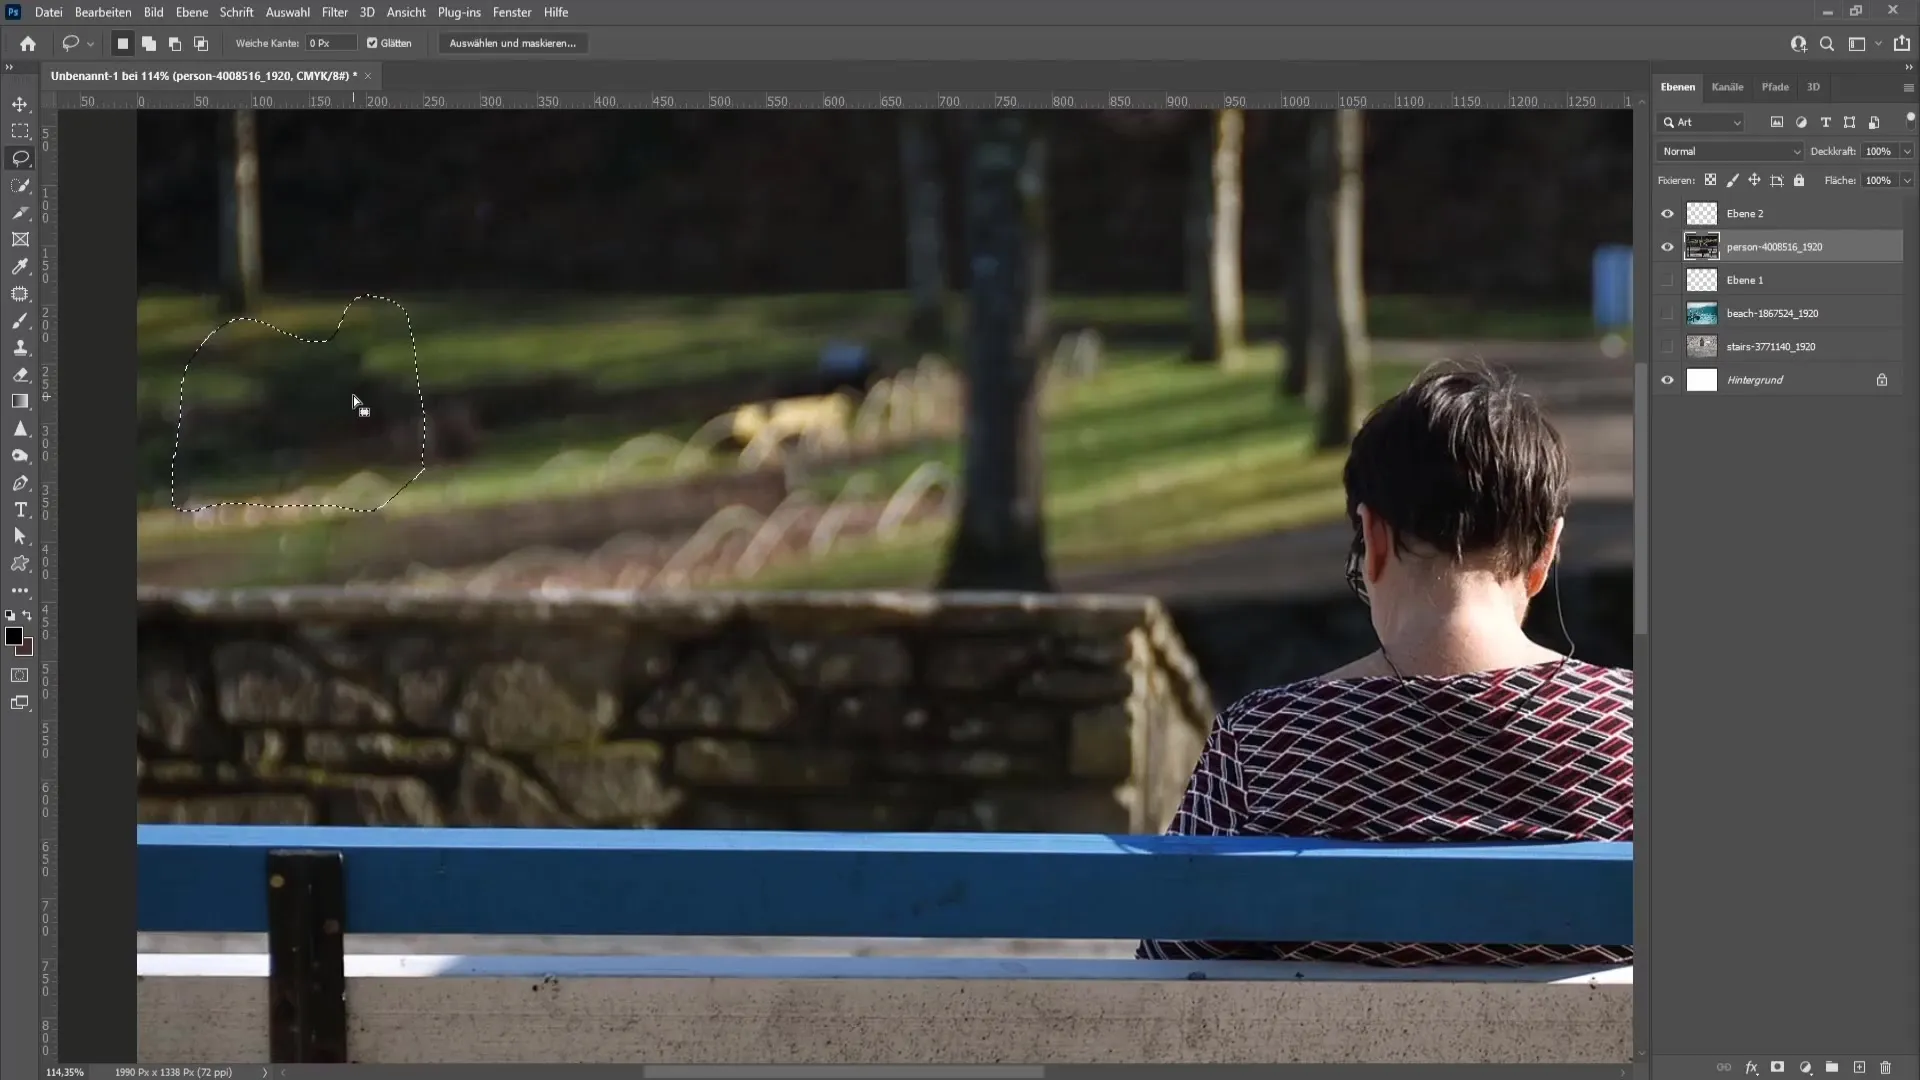
Task: Toggle visibility of Hintergrund layer
Action: pos(1667,380)
